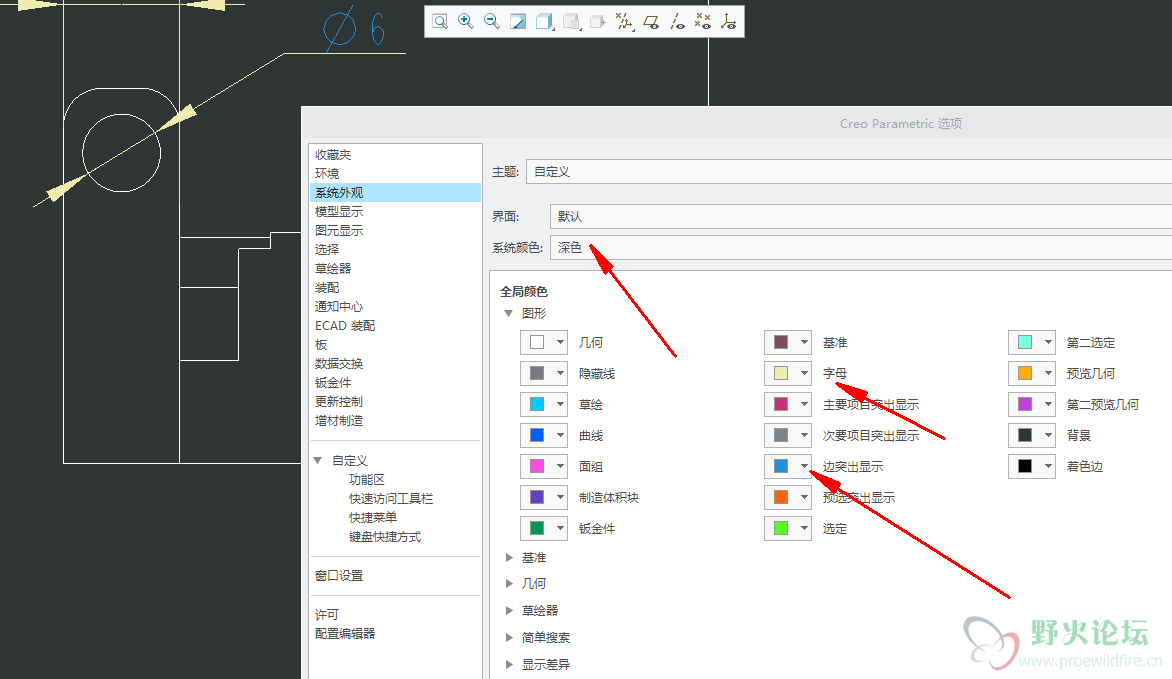Select 增材制造 in the options list

point(339,421)
